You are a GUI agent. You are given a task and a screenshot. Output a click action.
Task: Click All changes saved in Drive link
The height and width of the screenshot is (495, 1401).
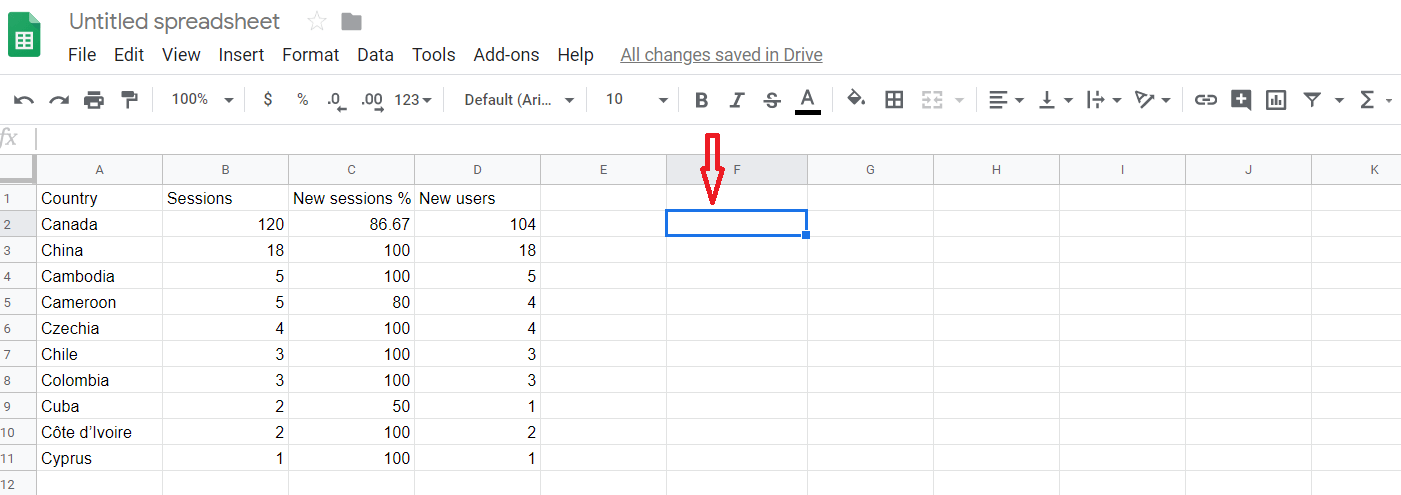(x=721, y=55)
